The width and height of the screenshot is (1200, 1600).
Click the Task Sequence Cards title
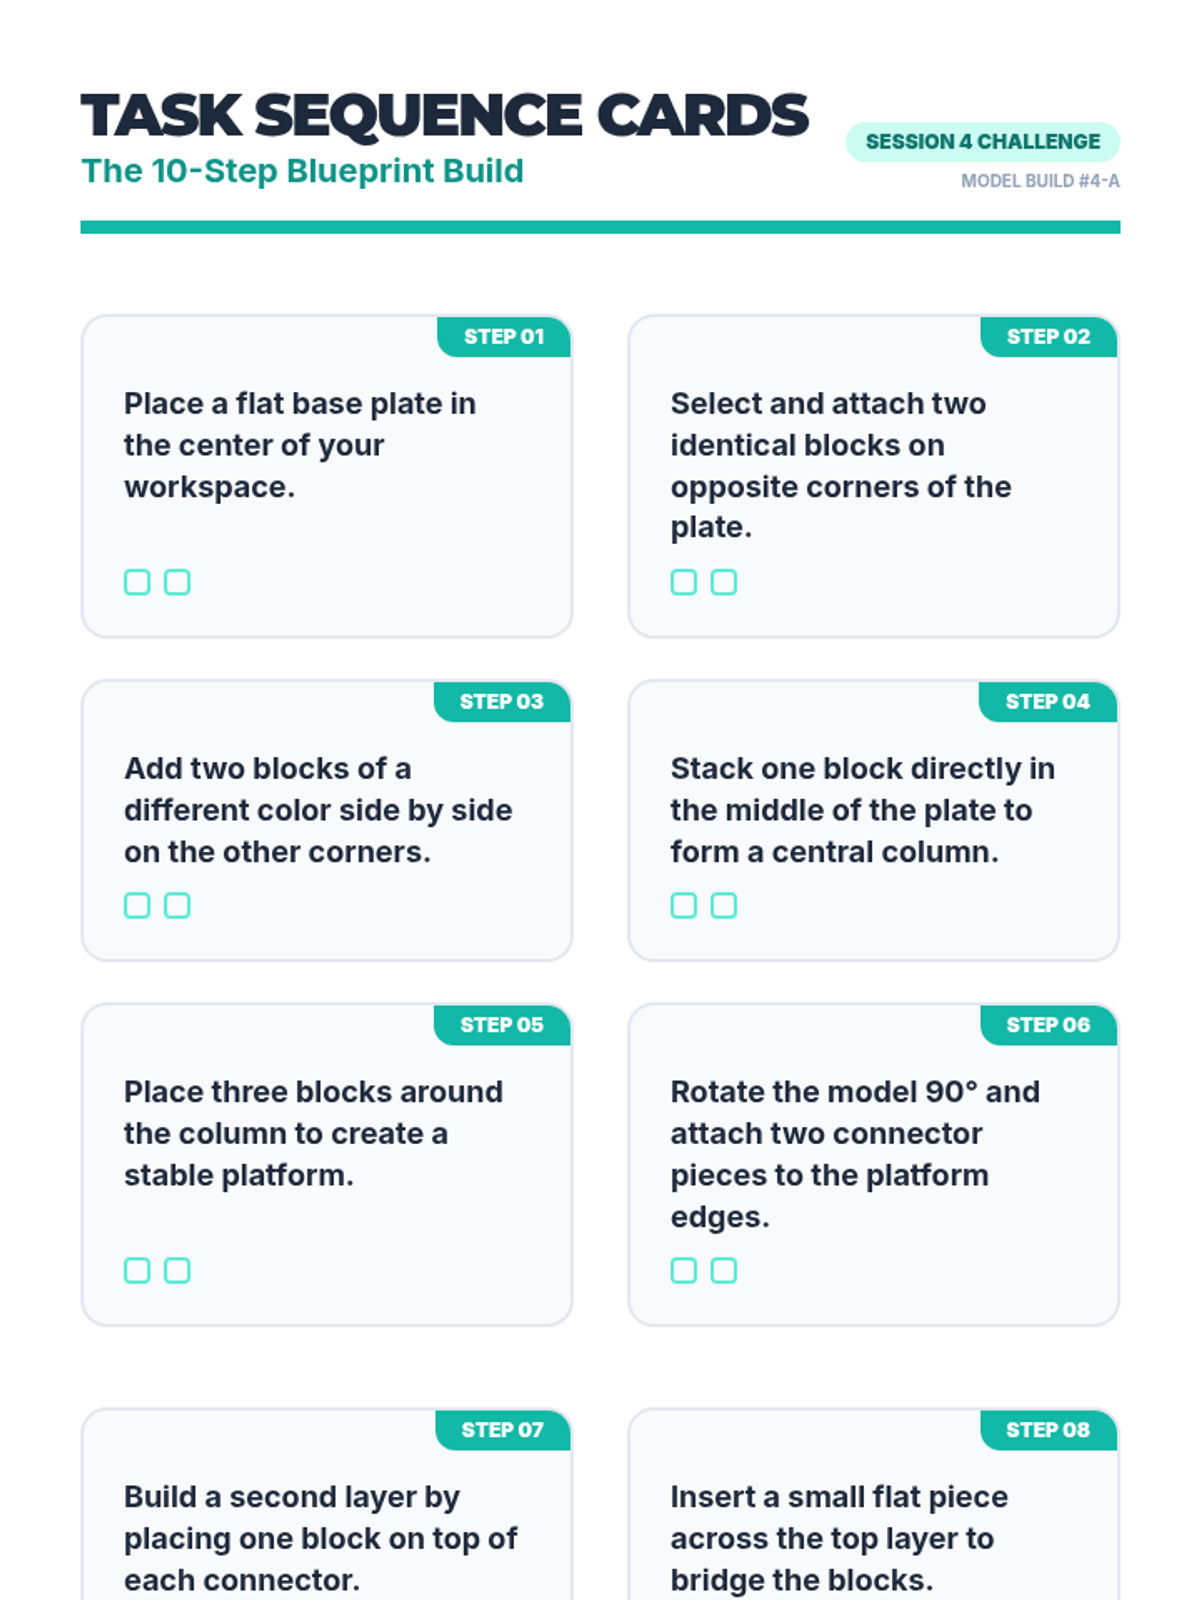tap(444, 115)
